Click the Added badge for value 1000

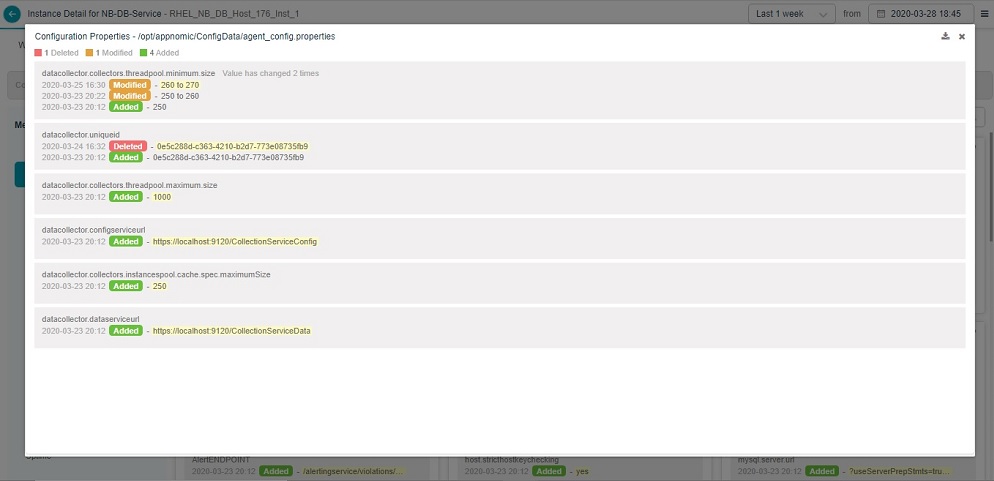coord(126,197)
